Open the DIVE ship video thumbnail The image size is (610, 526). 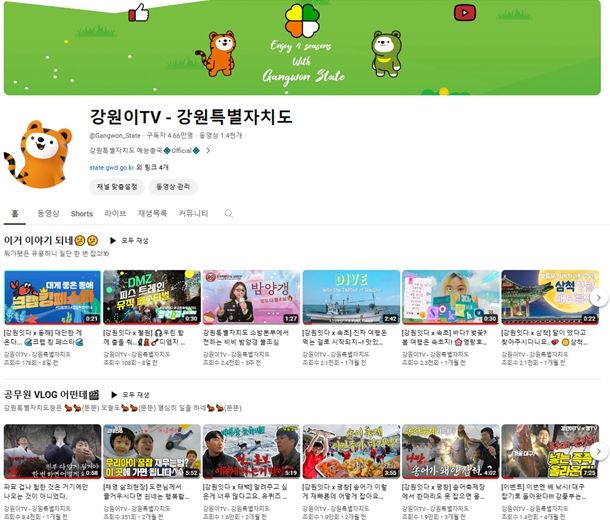coord(351,297)
